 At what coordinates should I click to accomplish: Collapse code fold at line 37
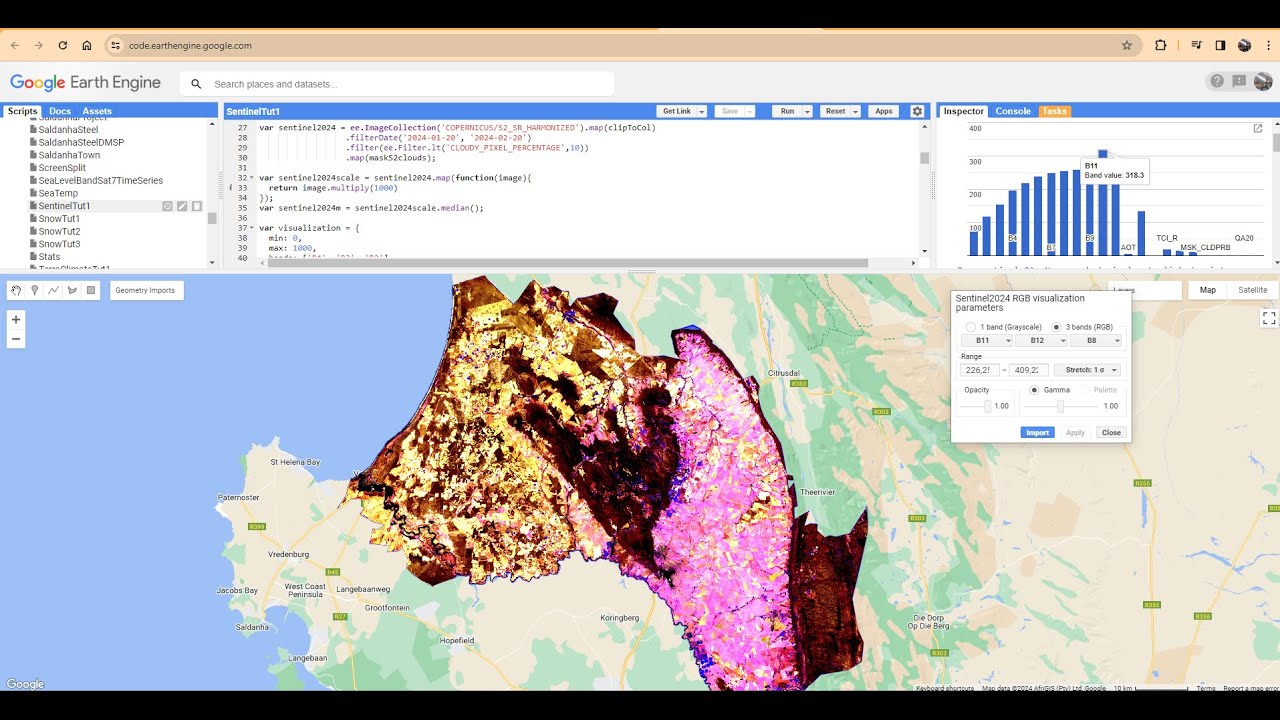coord(254,228)
